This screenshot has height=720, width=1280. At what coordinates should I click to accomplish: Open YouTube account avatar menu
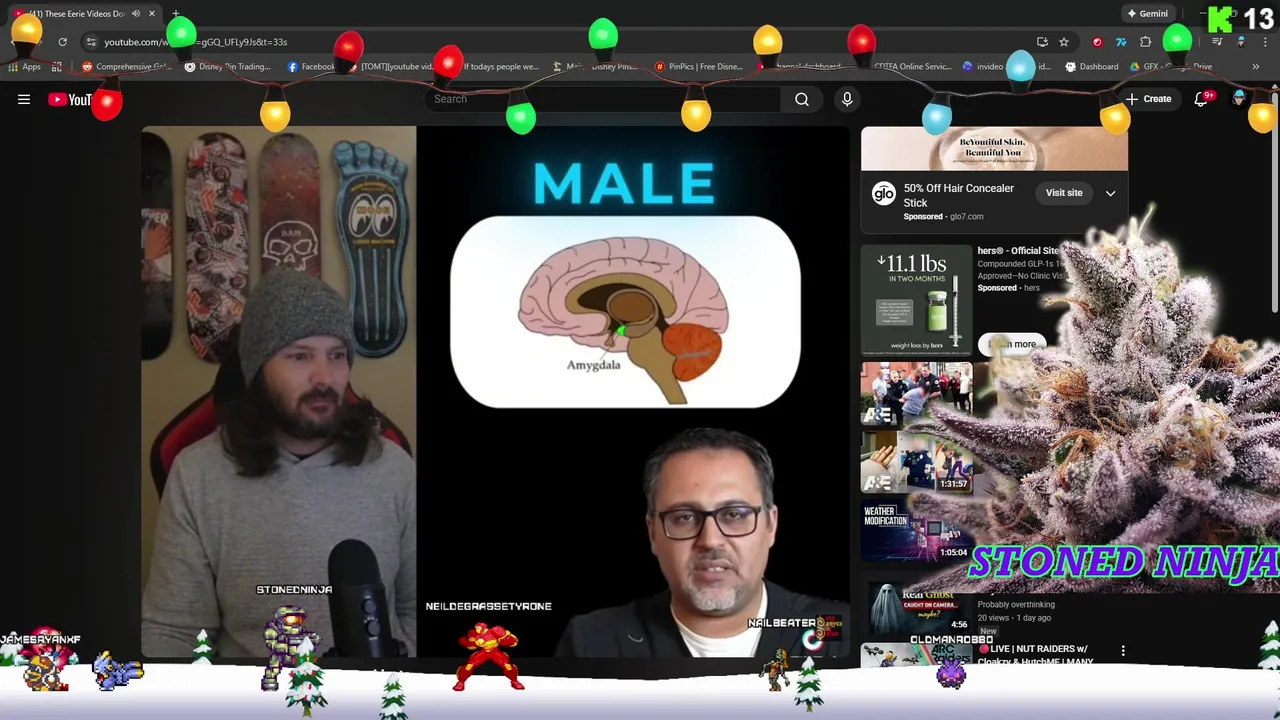(x=1240, y=99)
